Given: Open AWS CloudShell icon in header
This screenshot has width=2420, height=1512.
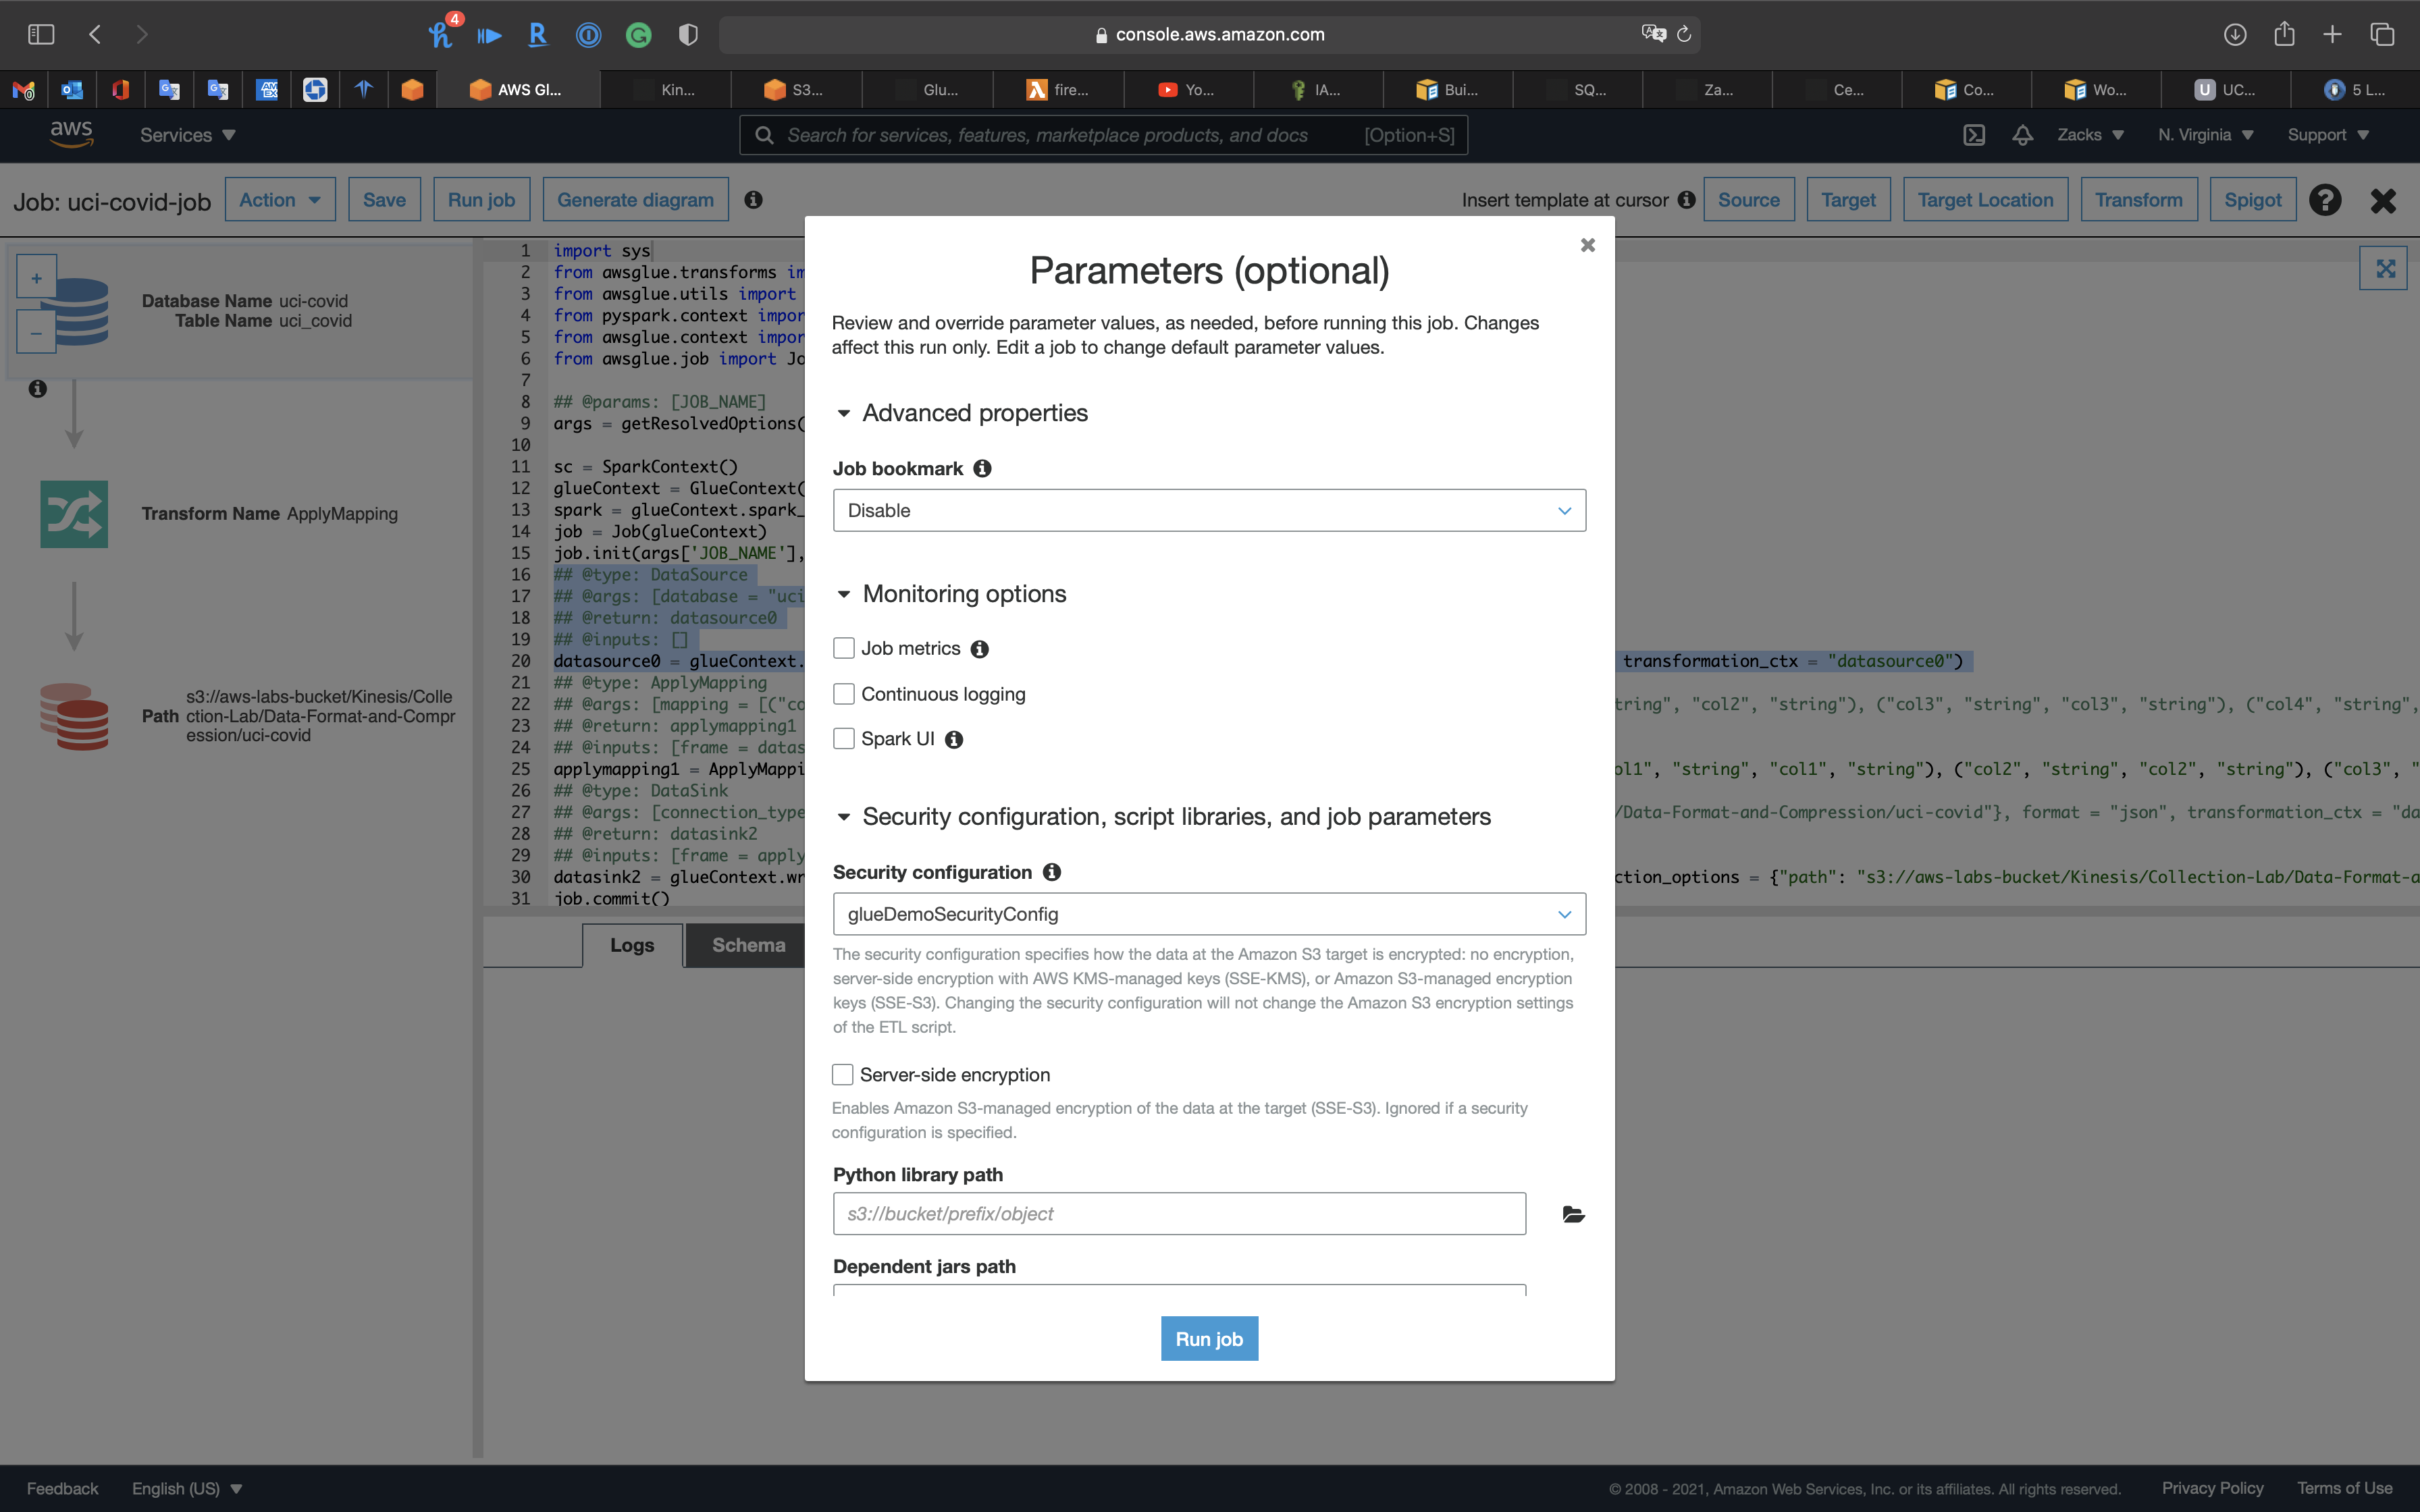Looking at the screenshot, I should (1973, 135).
